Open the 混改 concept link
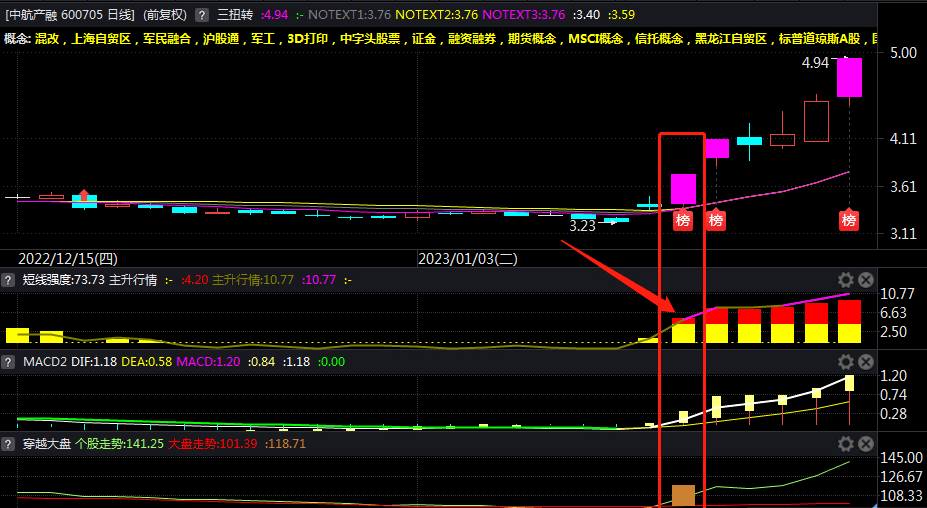The image size is (927, 508). pyautogui.click(x=47, y=39)
